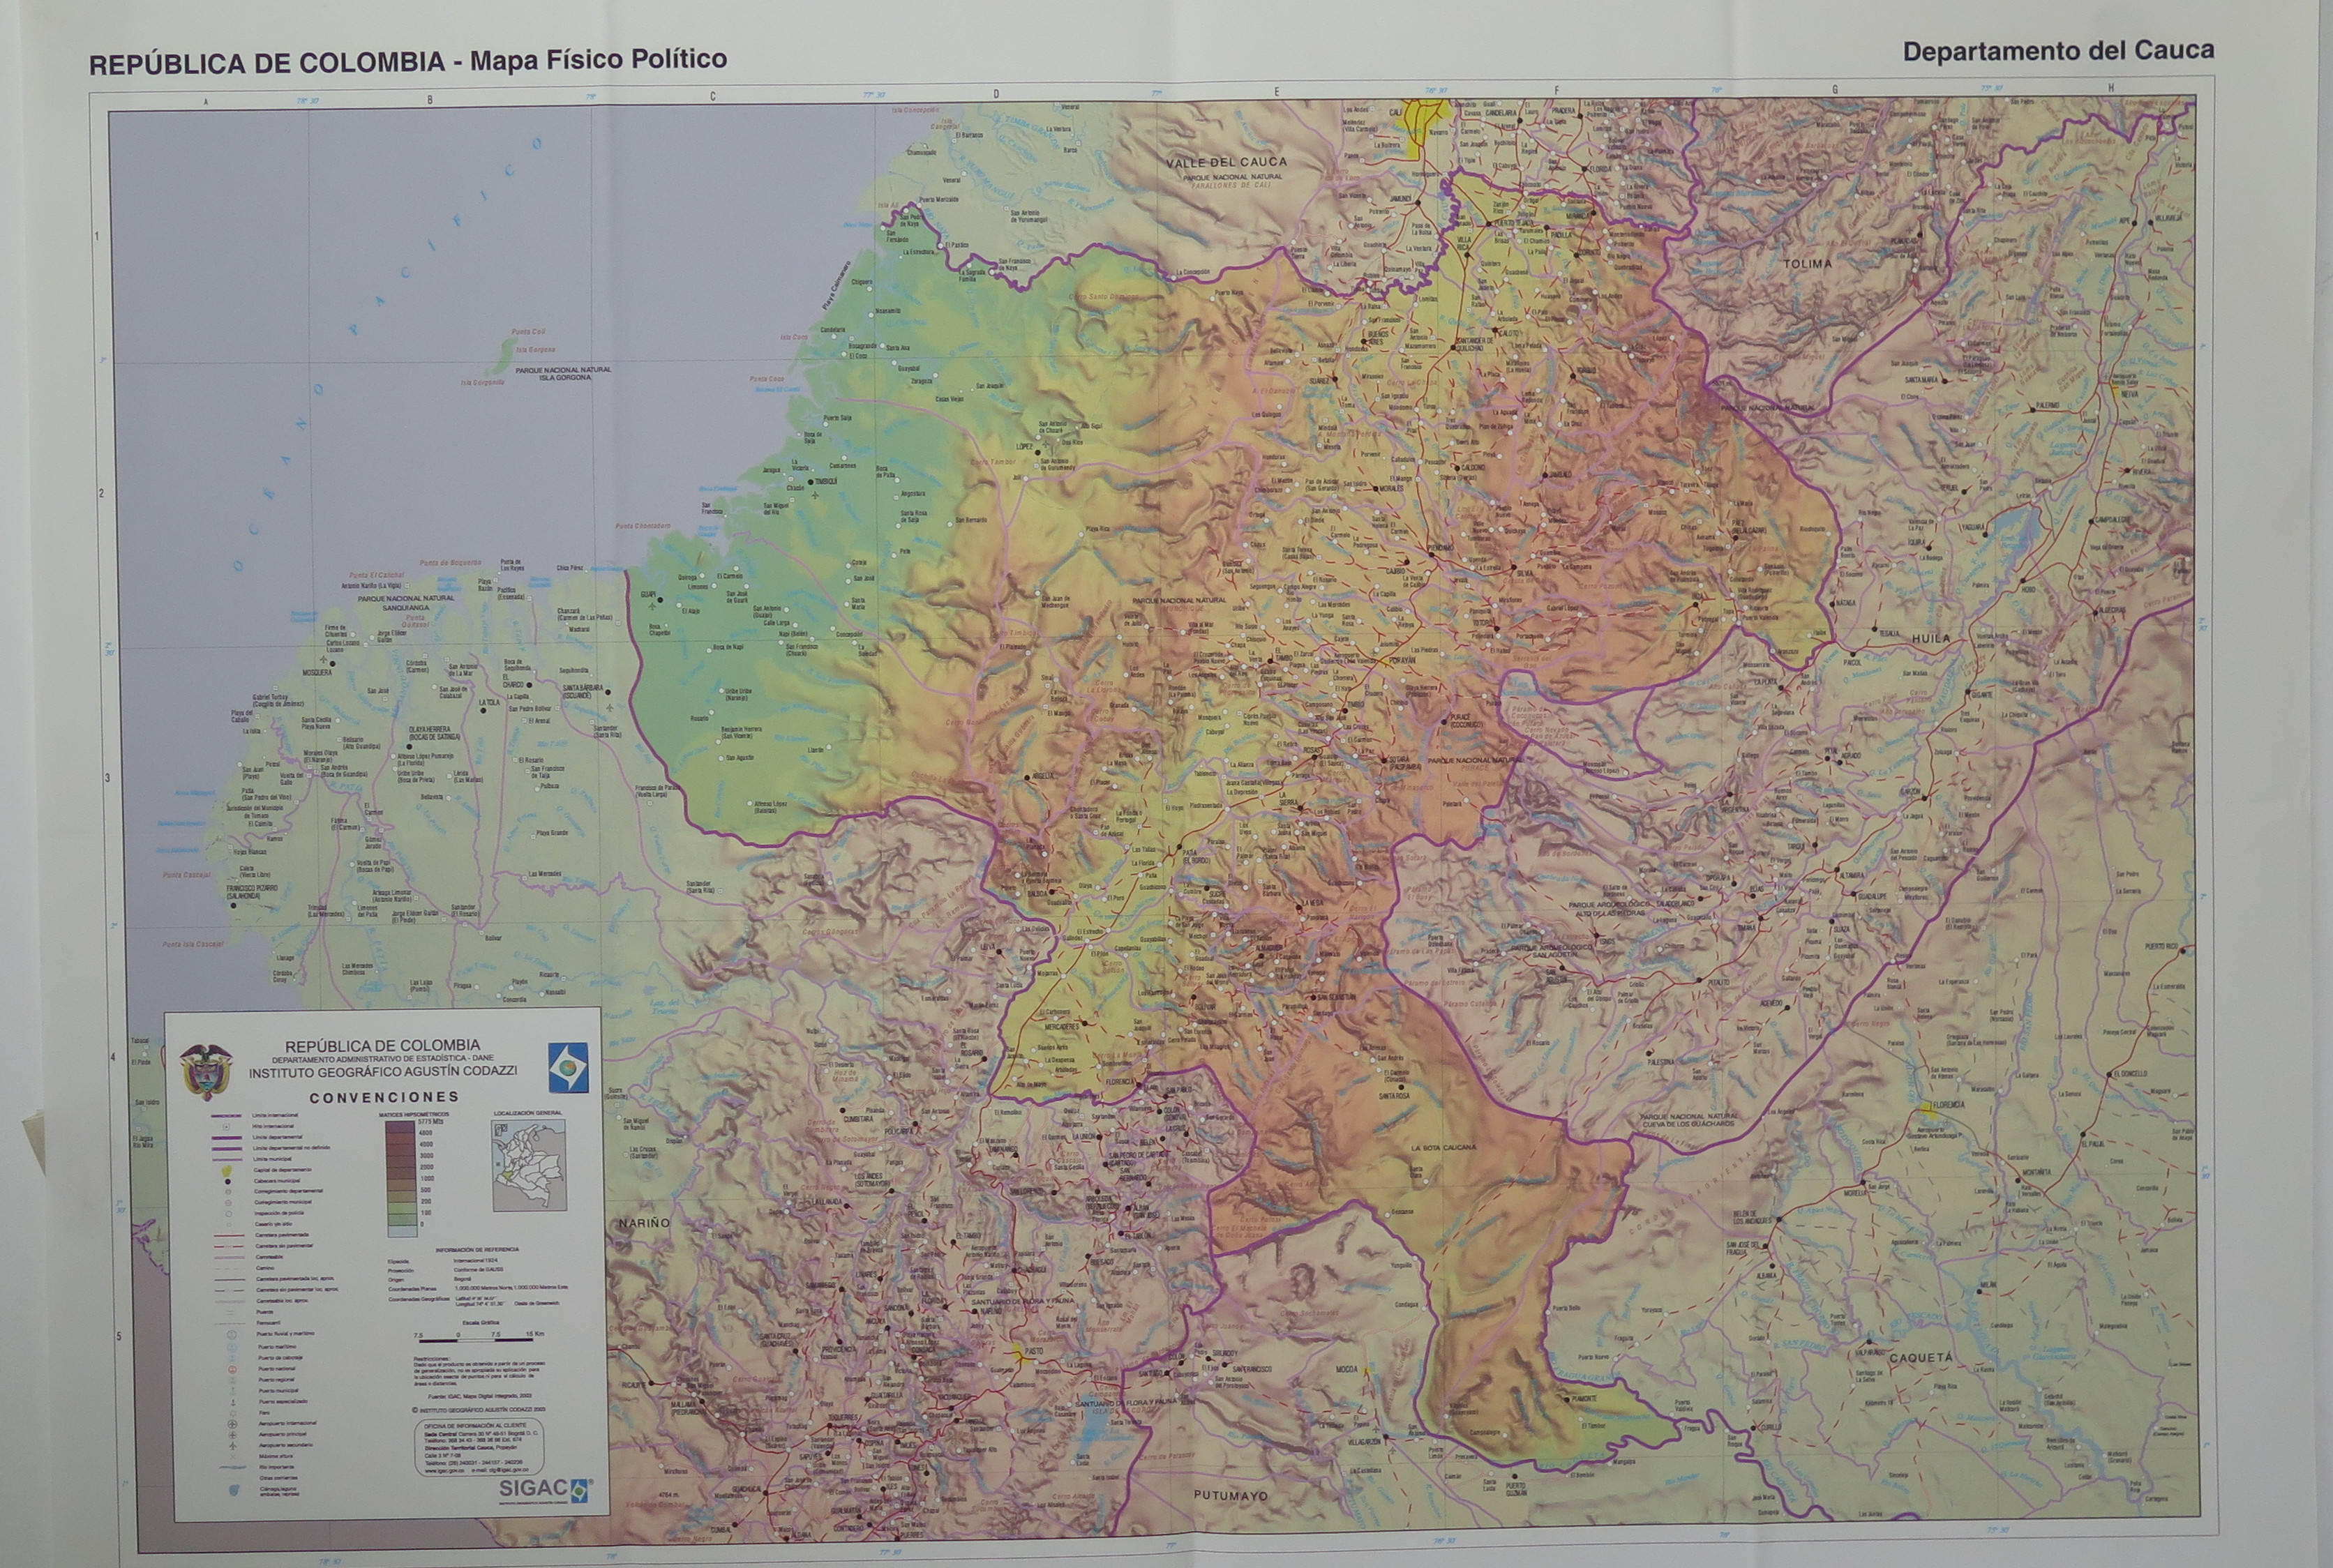Click 'PARQUE ARQUEOLÓGICO SAN AGUSTÍN' label

(x=1552, y=952)
